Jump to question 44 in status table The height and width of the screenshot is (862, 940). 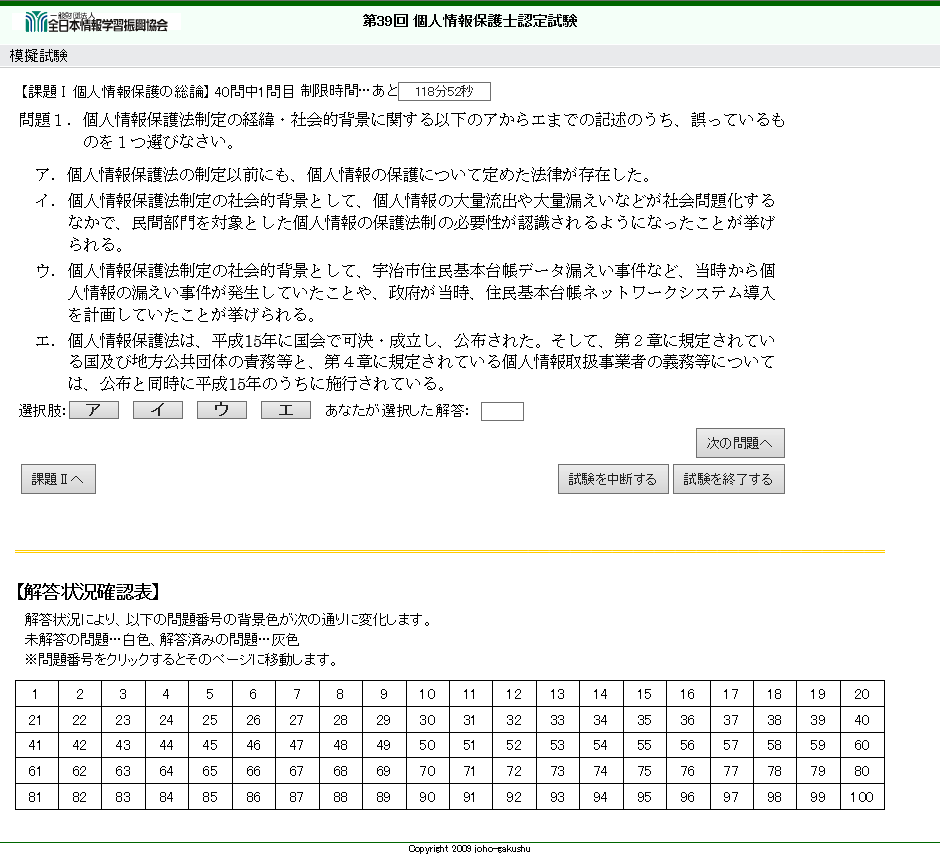(x=167, y=745)
